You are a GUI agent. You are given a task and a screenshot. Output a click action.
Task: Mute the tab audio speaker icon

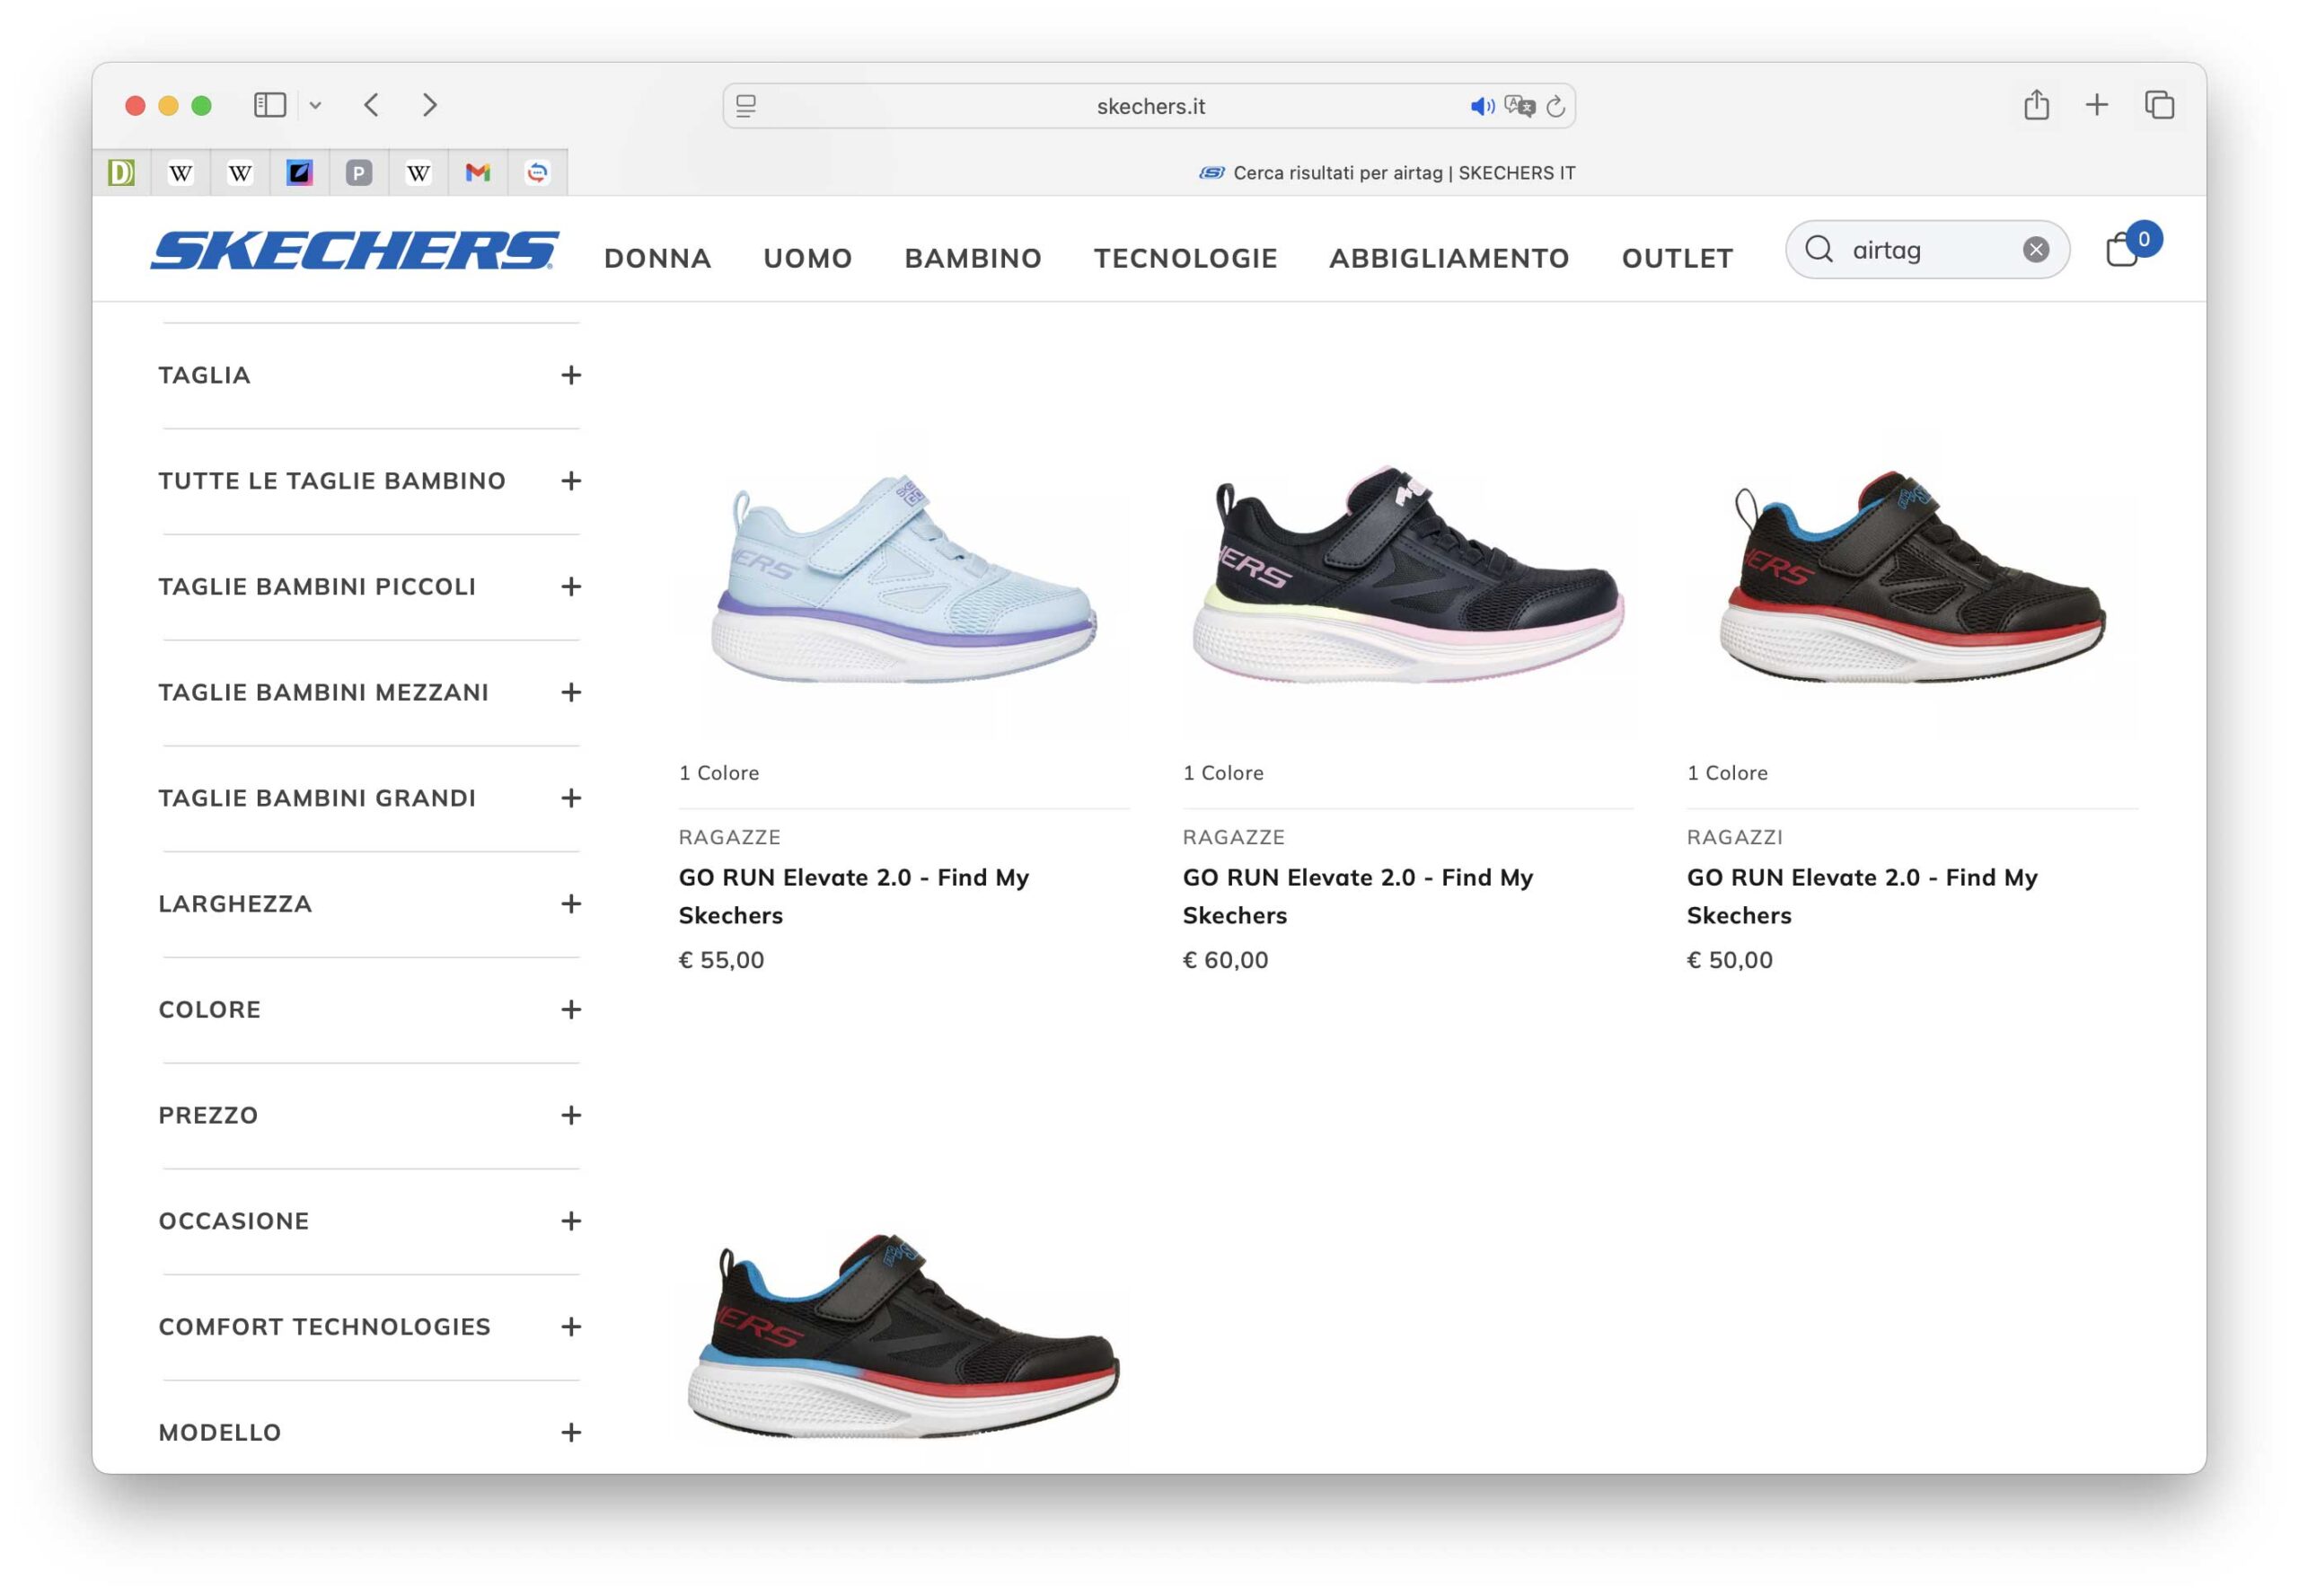(1481, 106)
